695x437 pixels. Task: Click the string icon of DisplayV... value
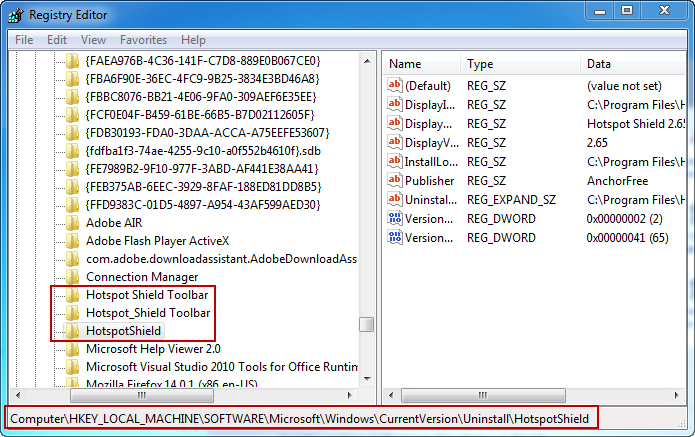394,142
